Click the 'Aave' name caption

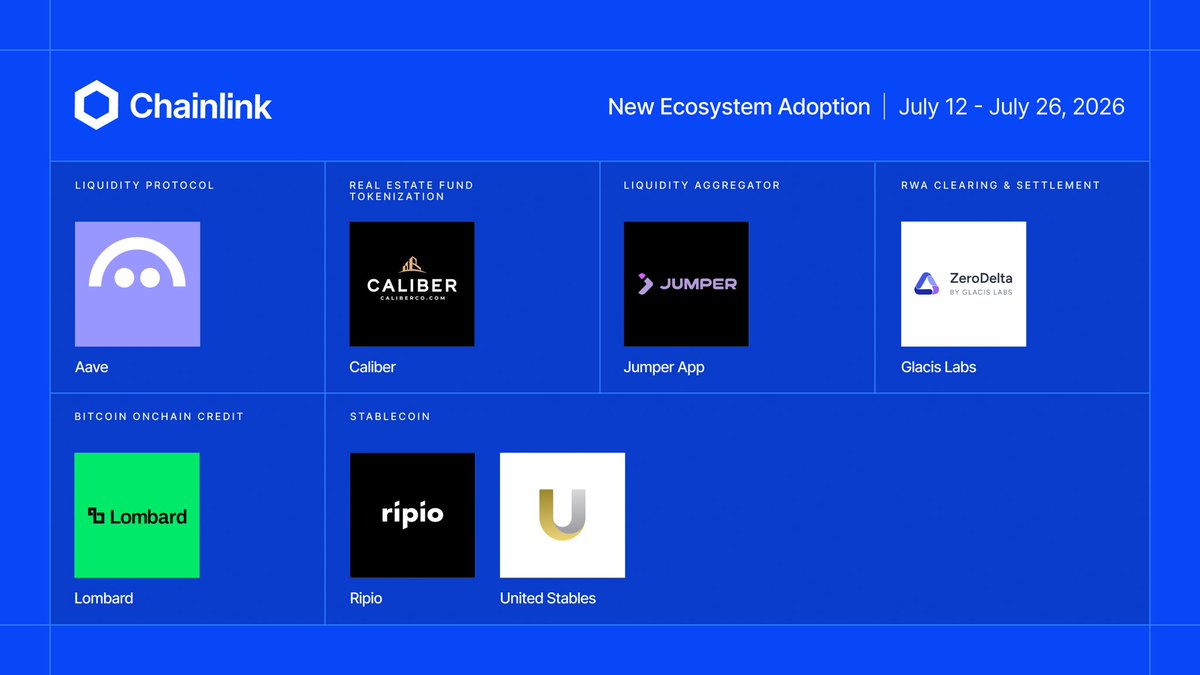(92, 367)
